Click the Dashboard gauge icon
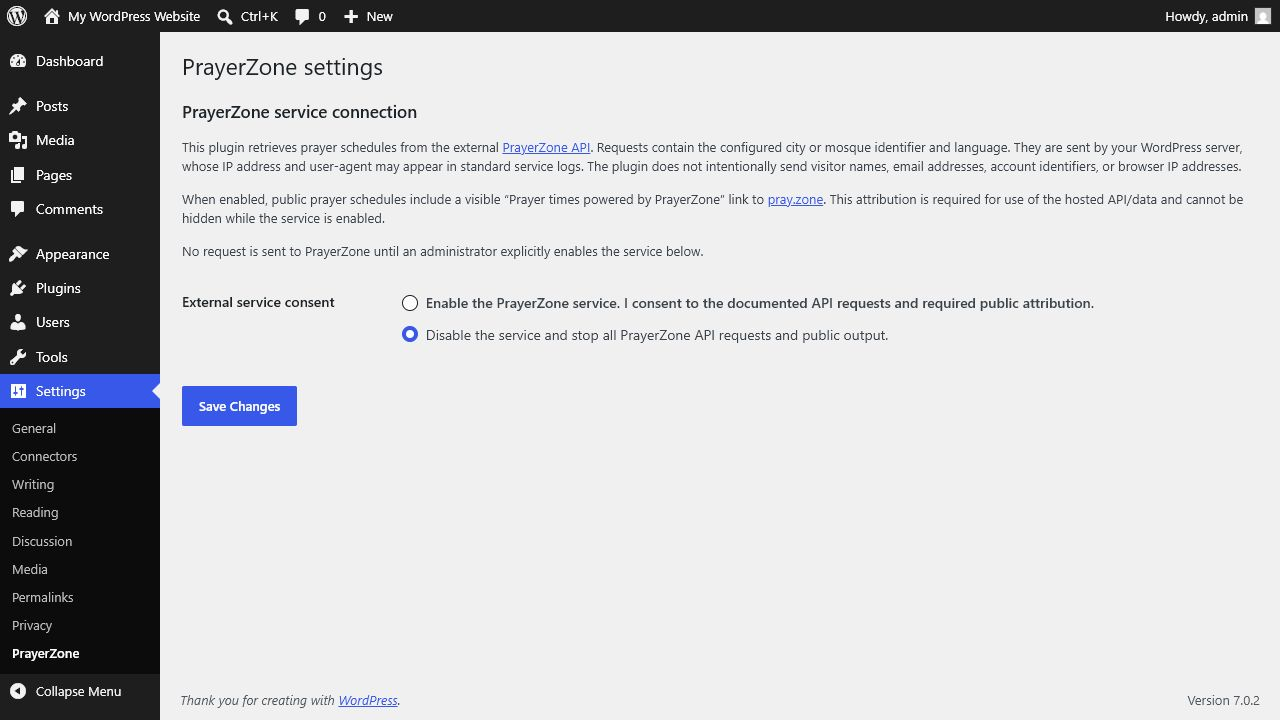This screenshot has width=1280, height=720. coord(18,61)
